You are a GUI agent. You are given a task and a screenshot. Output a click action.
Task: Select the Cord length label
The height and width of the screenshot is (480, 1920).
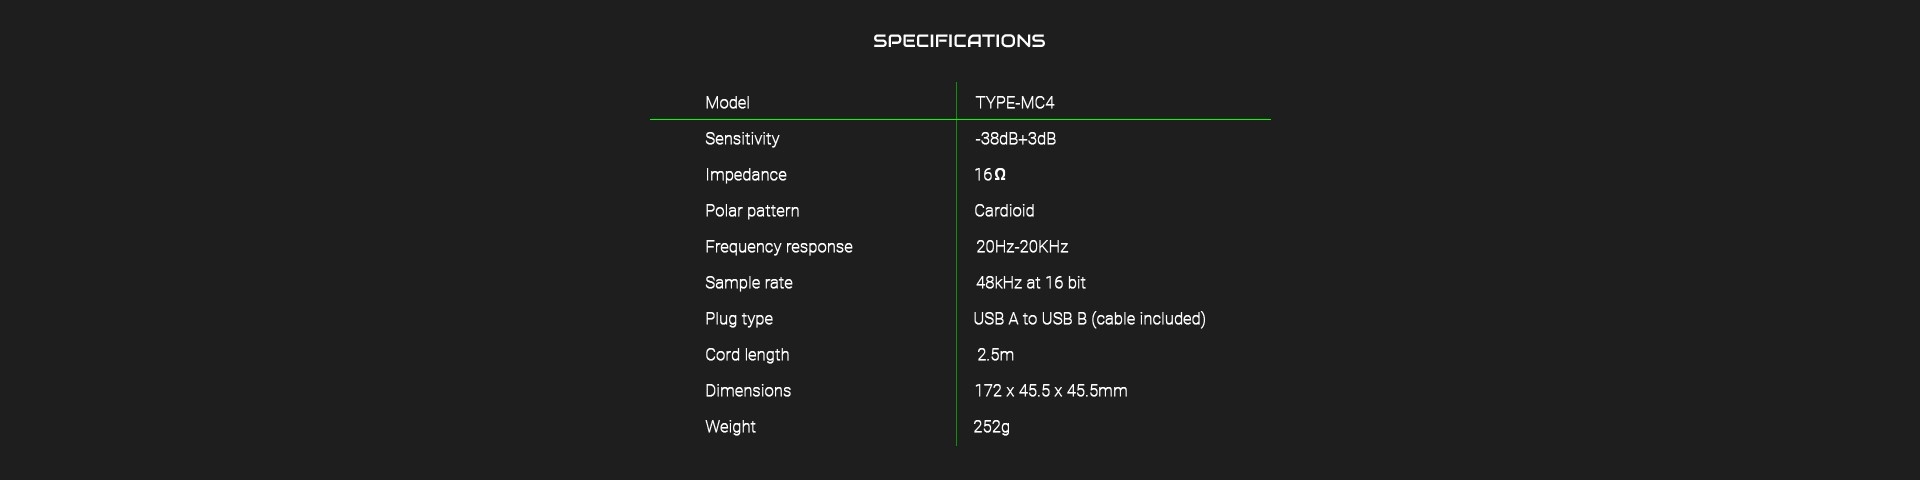pyautogui.click(x=747, y=355)
